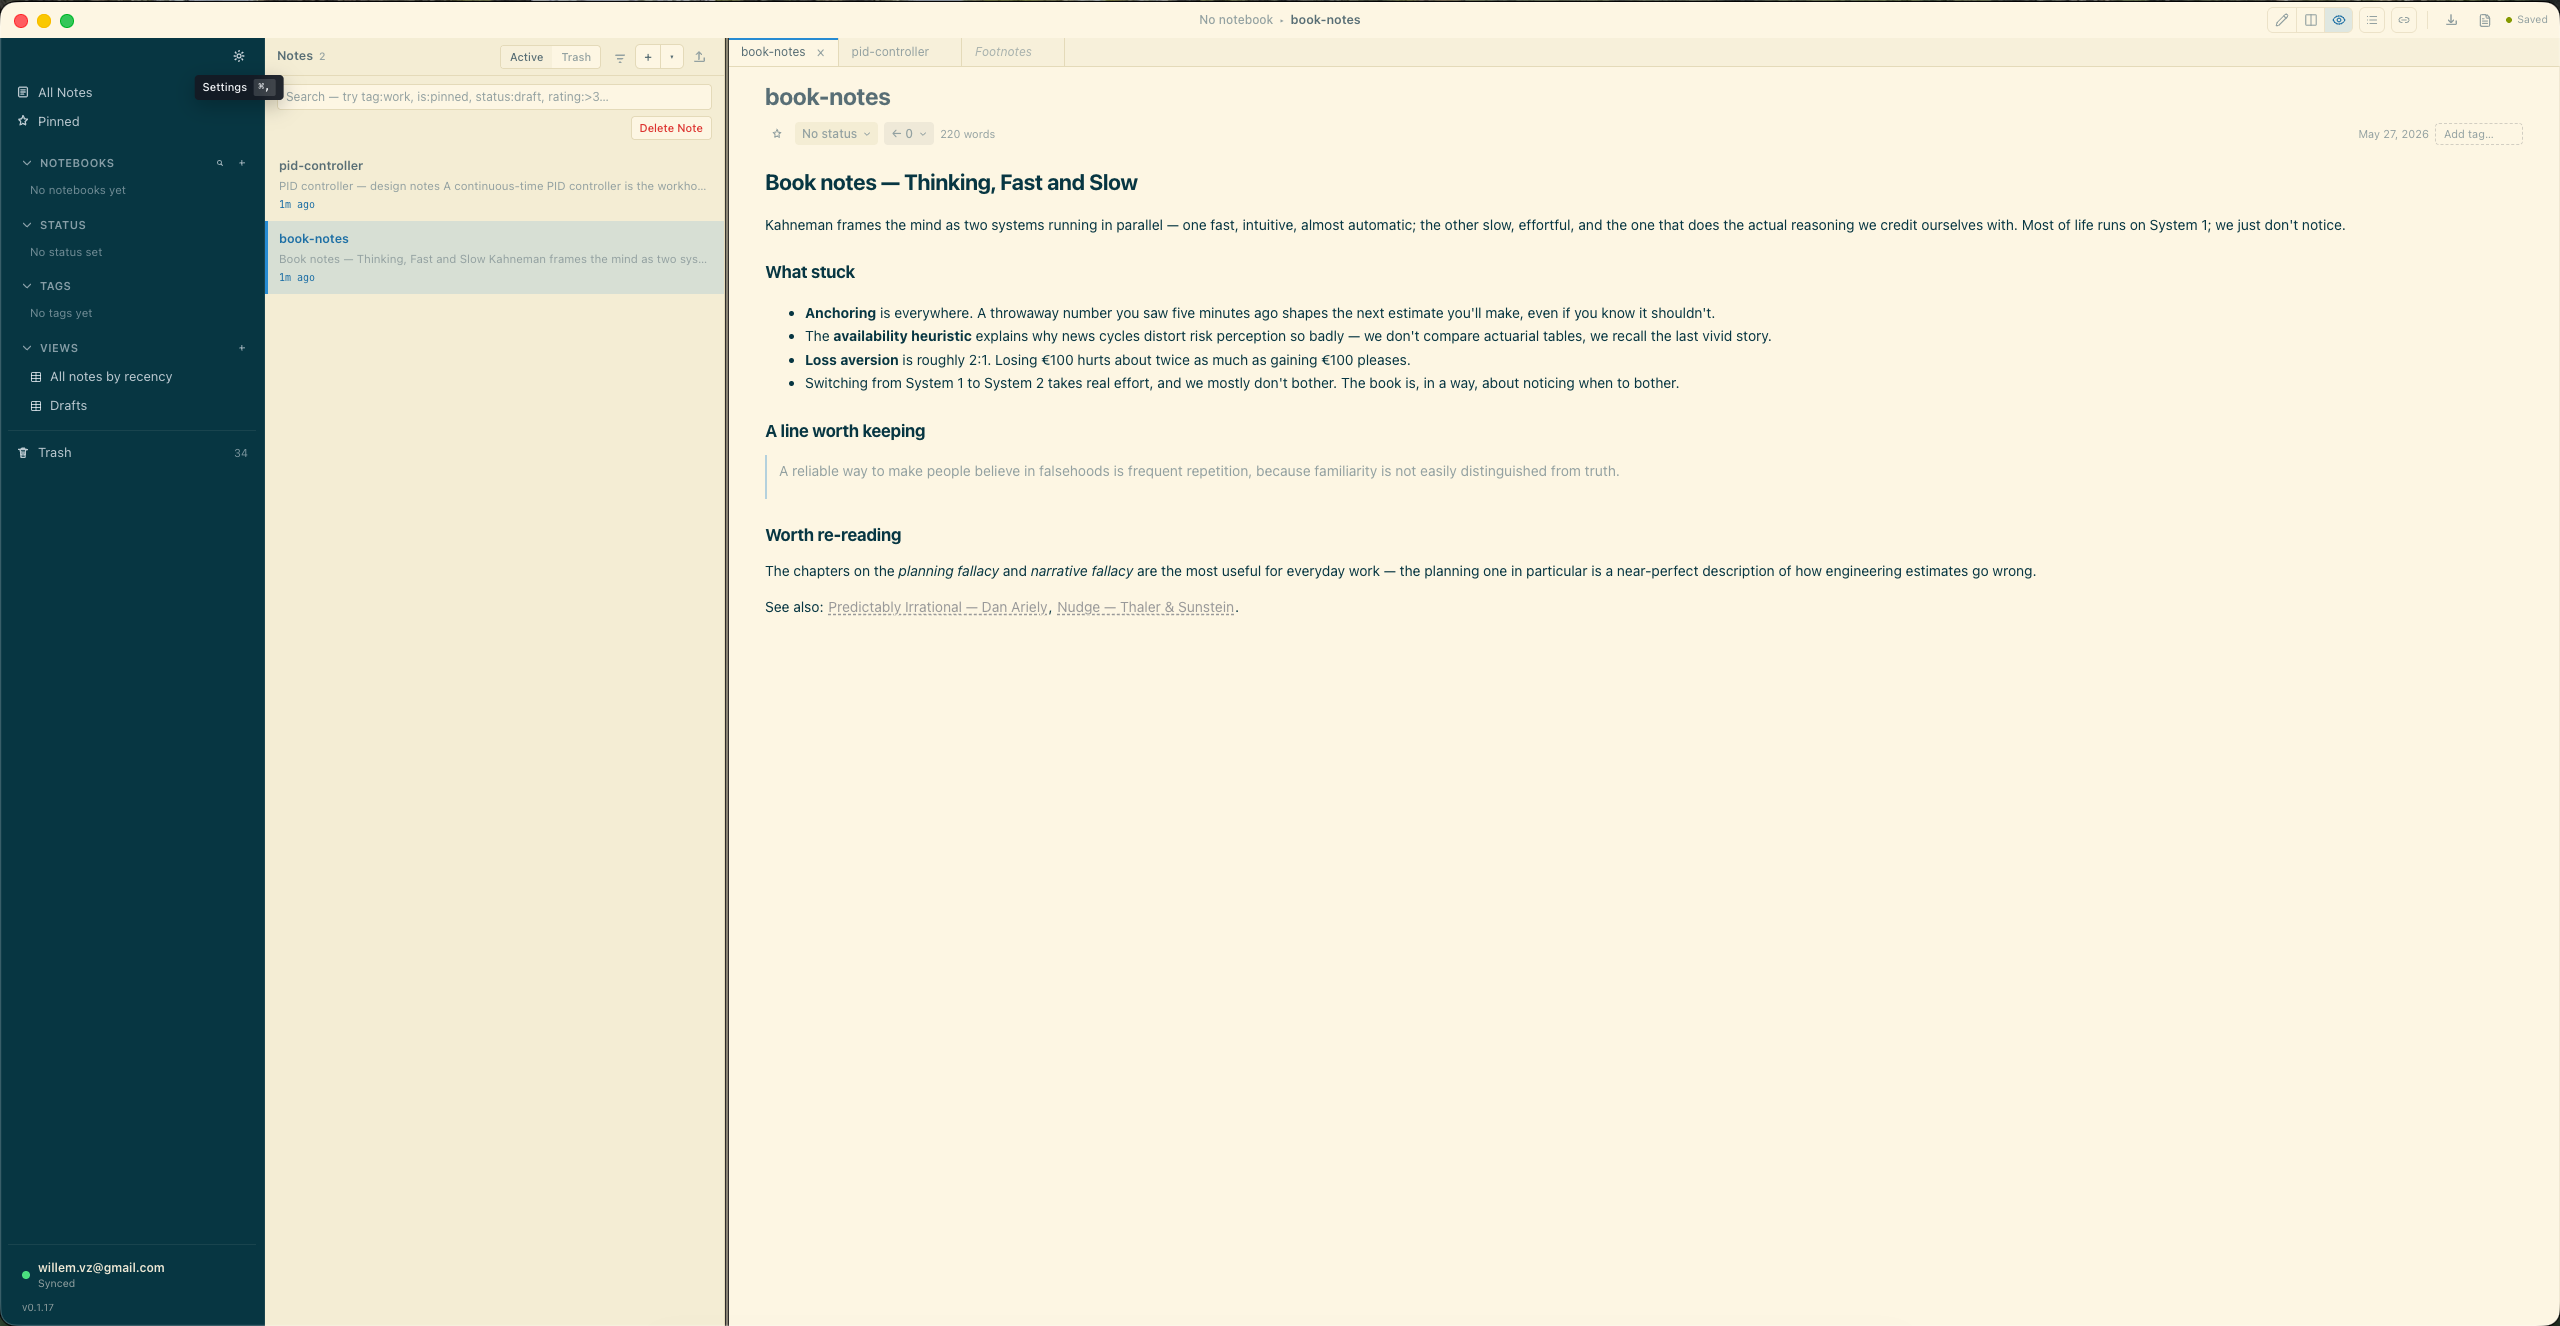The height and width of the screenshot is (1326, 2560).
Task: Select the pid-controller note in the list
Action: tap(495, 185)
